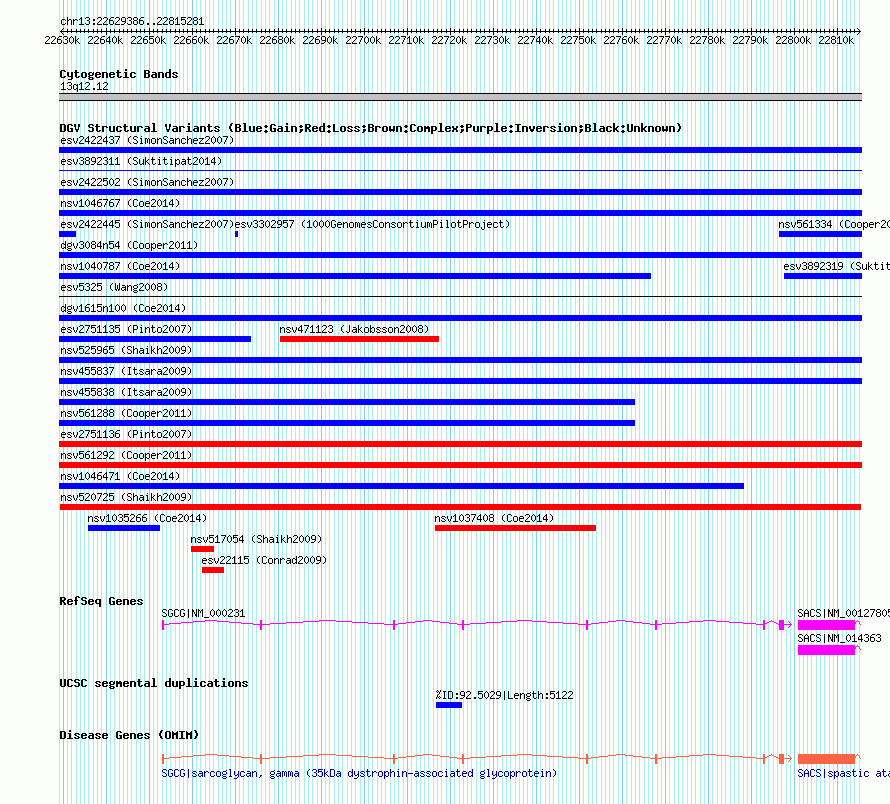Click the red nsv1037408 loss bar
Image resolution: width=890 pixels, height=804 pixels.
click(x=515, y=528)
